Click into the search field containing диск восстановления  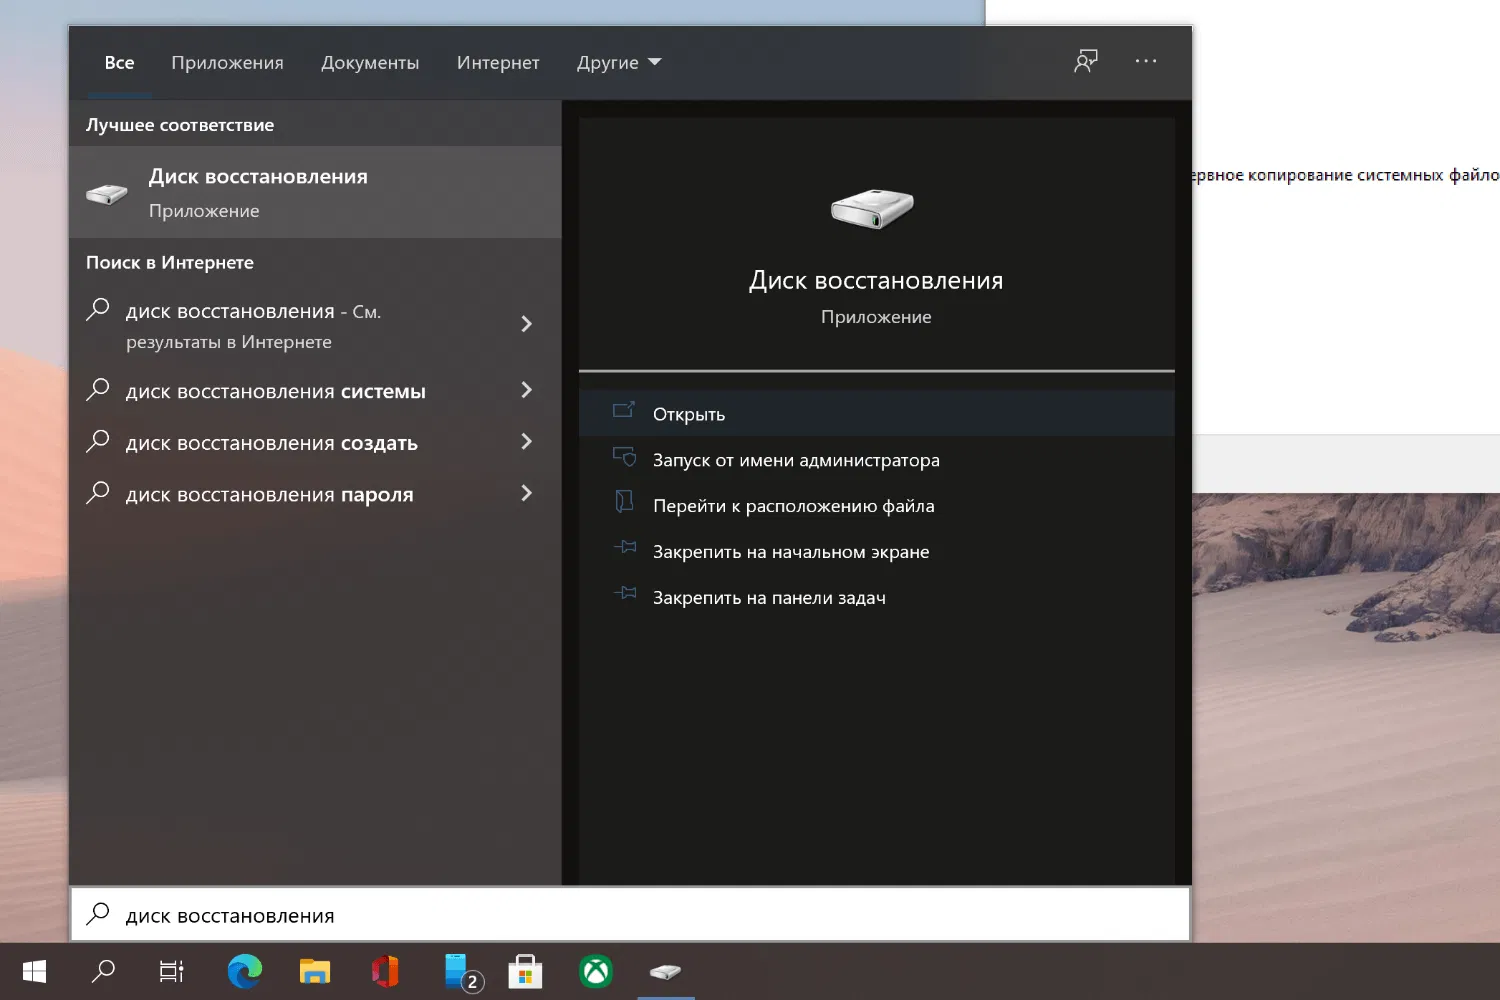pos(630,914)
